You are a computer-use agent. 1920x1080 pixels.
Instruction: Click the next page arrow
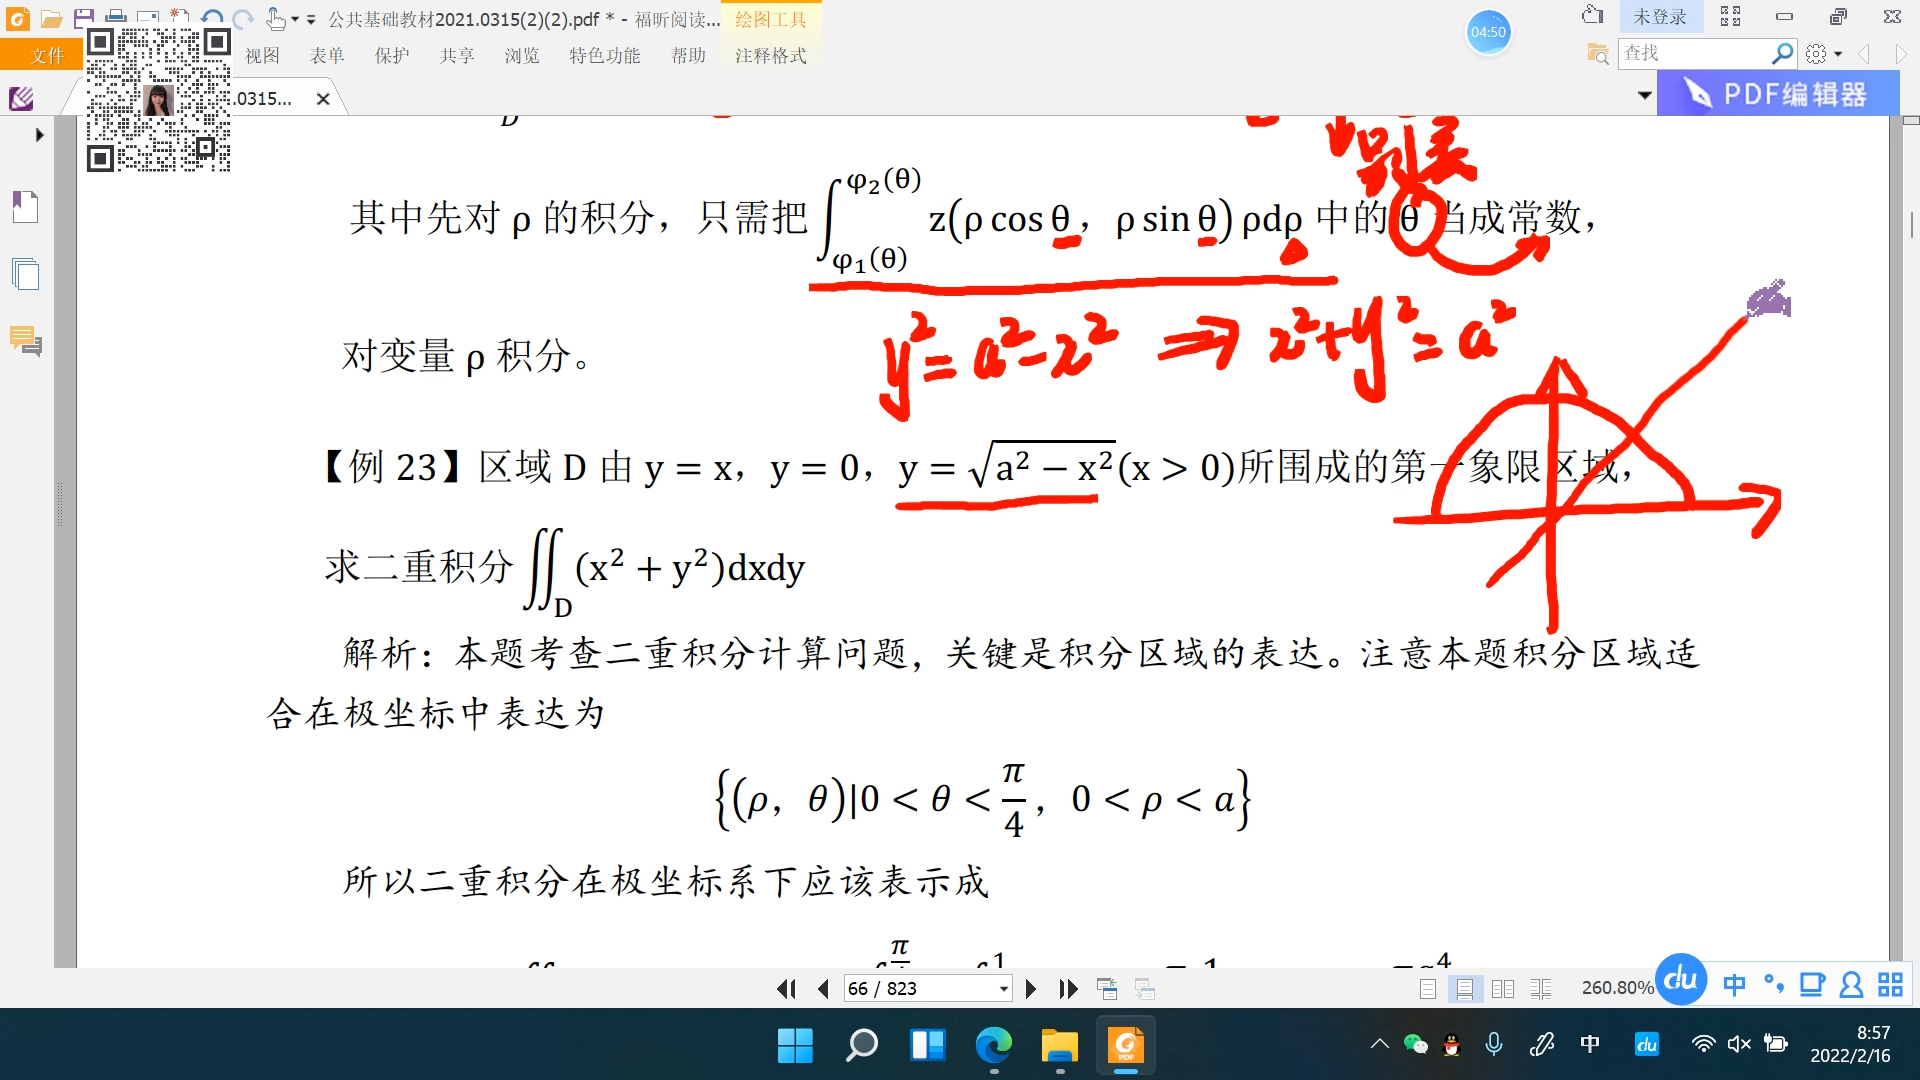click(1031, 989)
